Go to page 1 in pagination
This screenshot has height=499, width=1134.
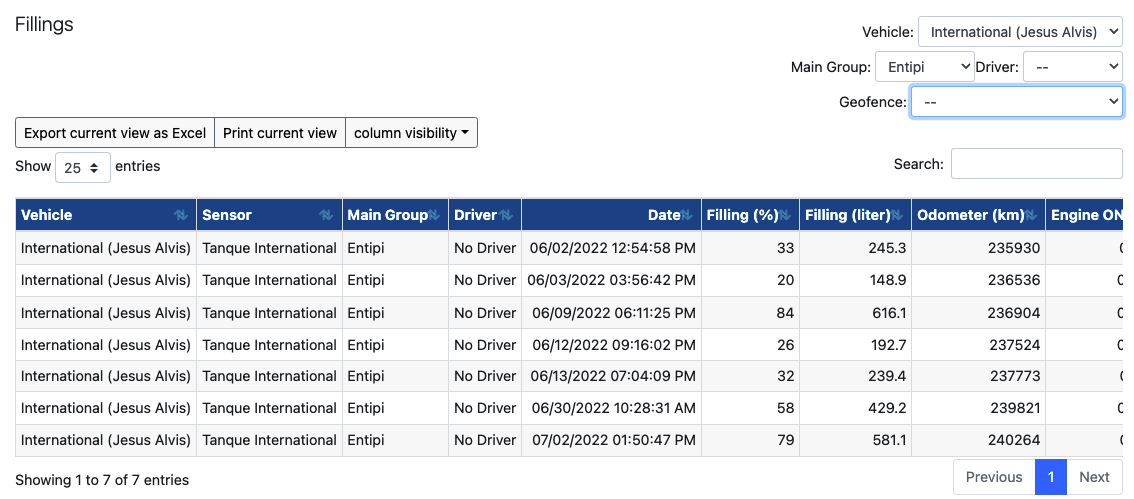[x=1050, y=477]
